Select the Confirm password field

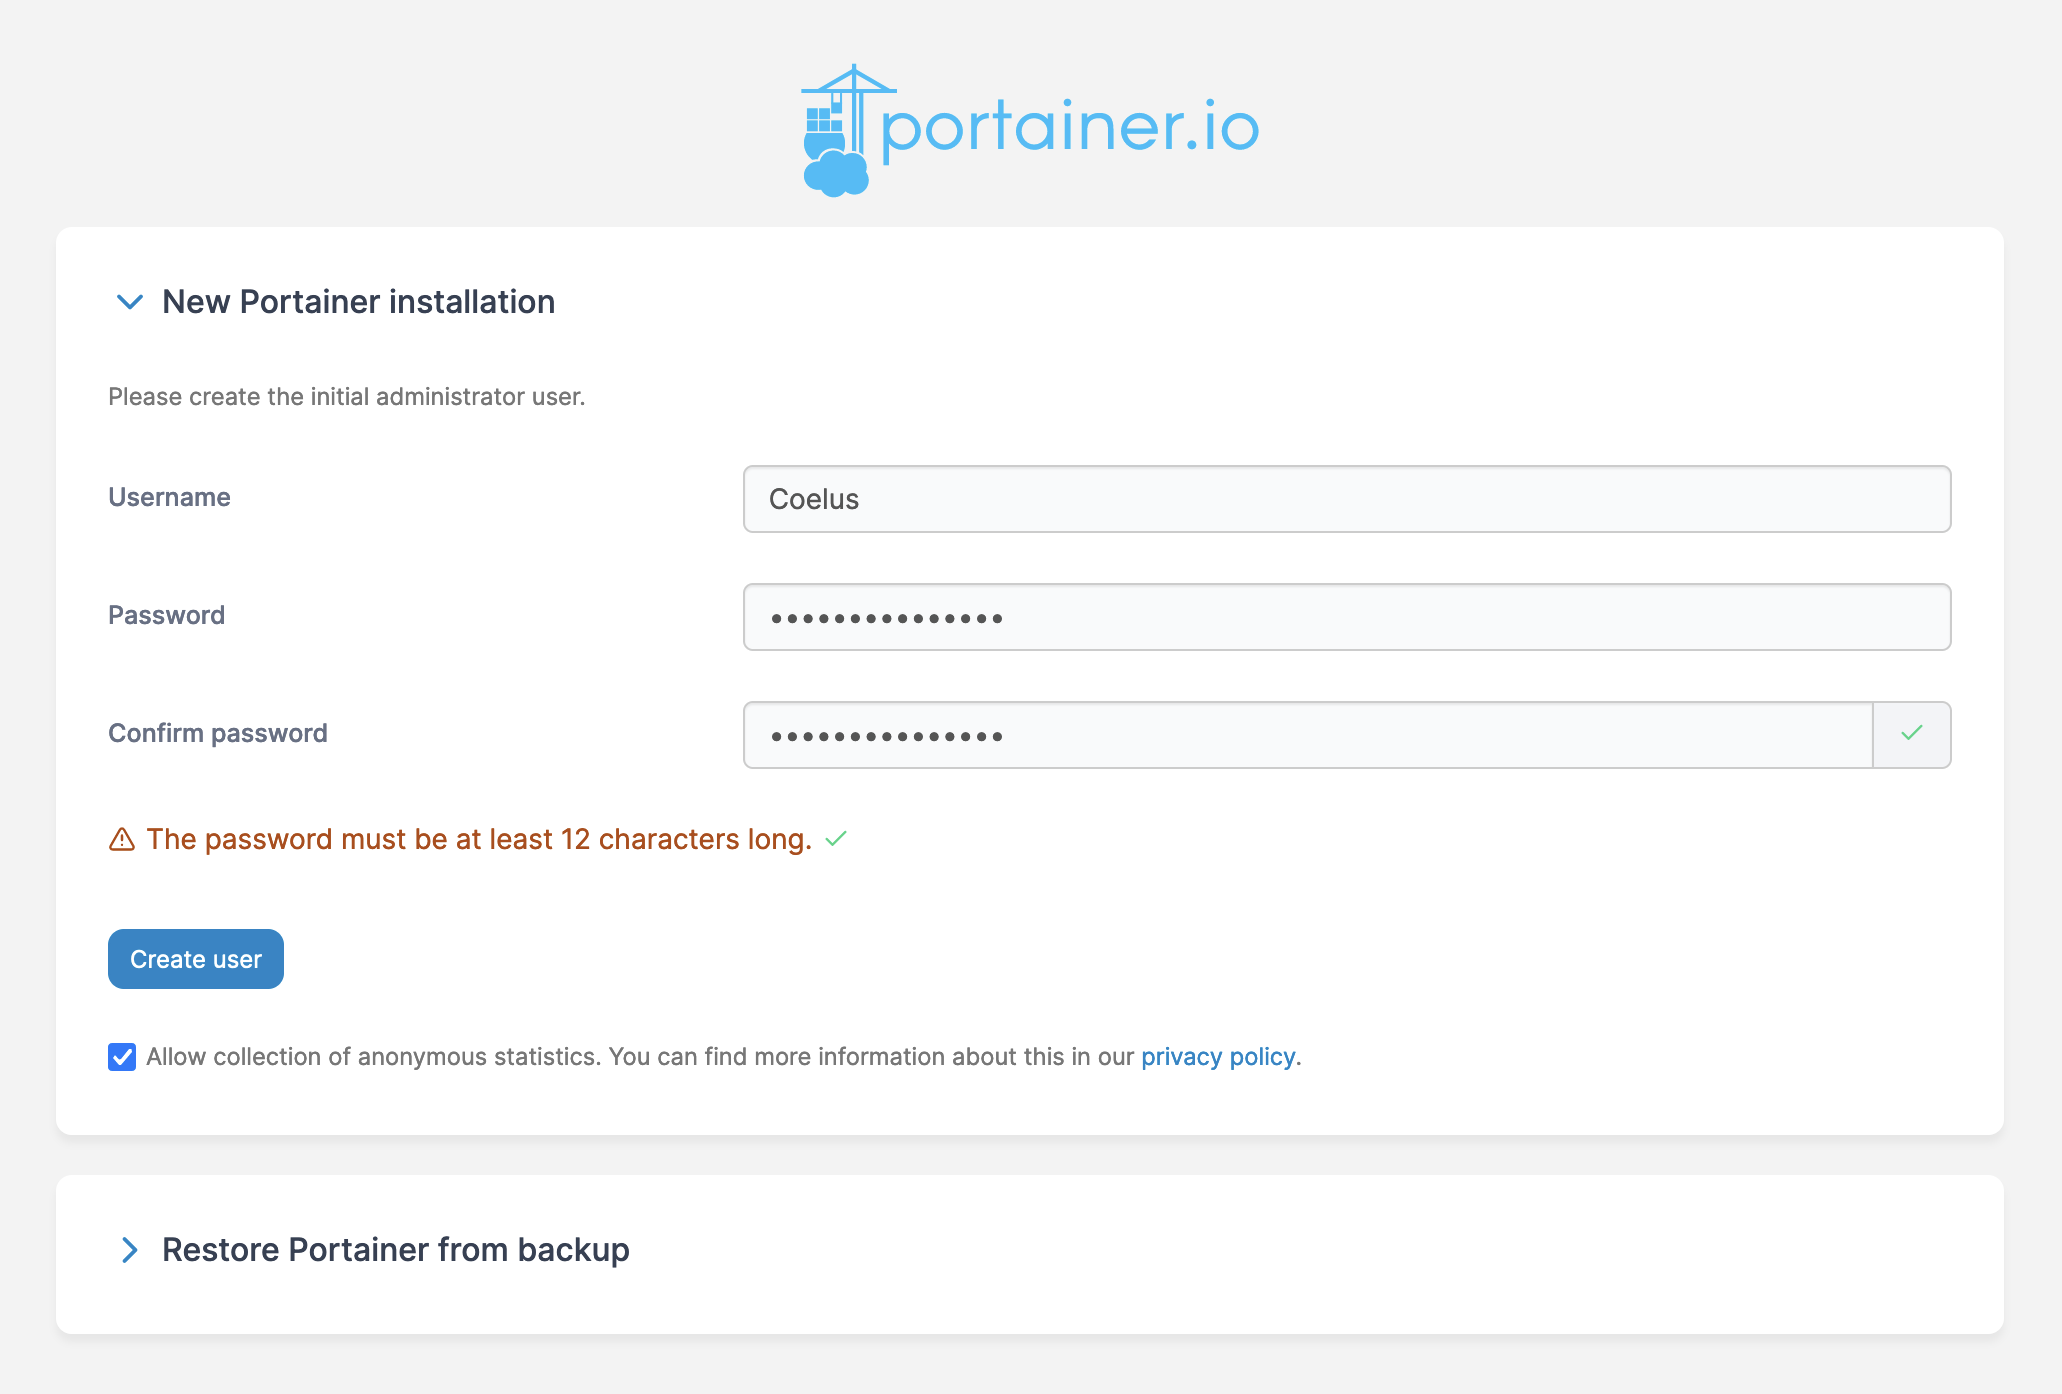[1308, 735]
